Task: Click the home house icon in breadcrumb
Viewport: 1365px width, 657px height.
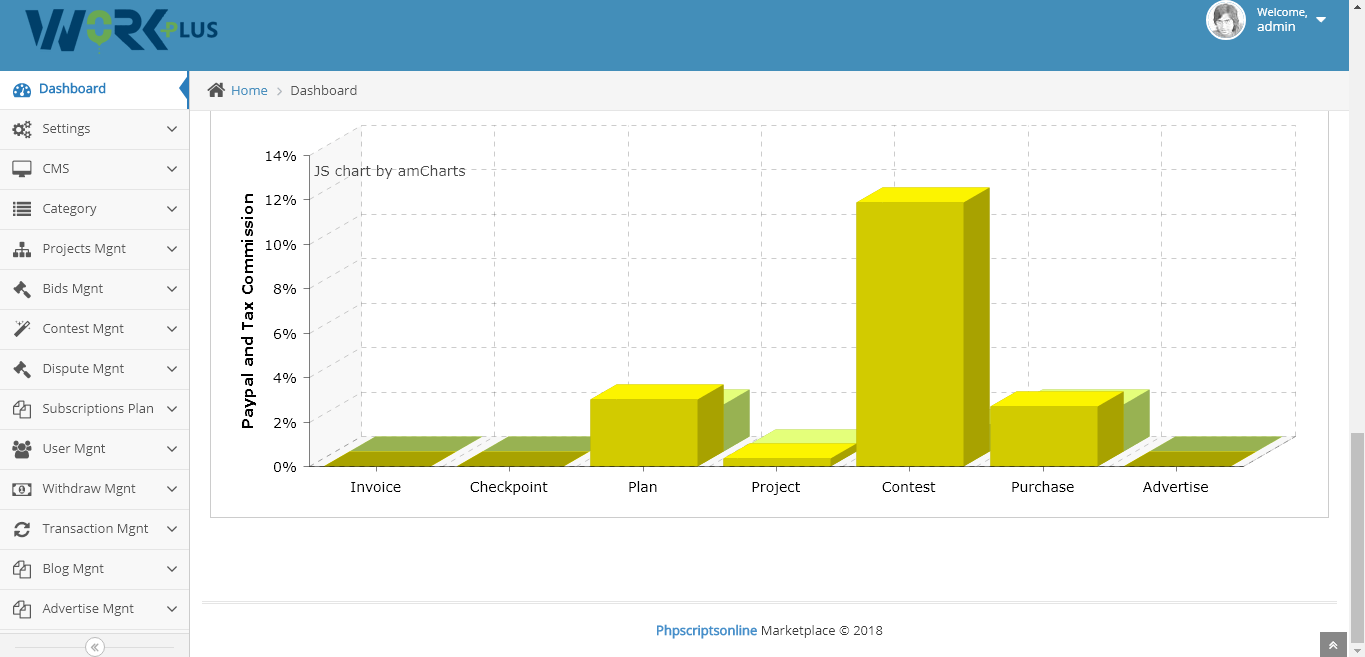Action: click(216, 90)
